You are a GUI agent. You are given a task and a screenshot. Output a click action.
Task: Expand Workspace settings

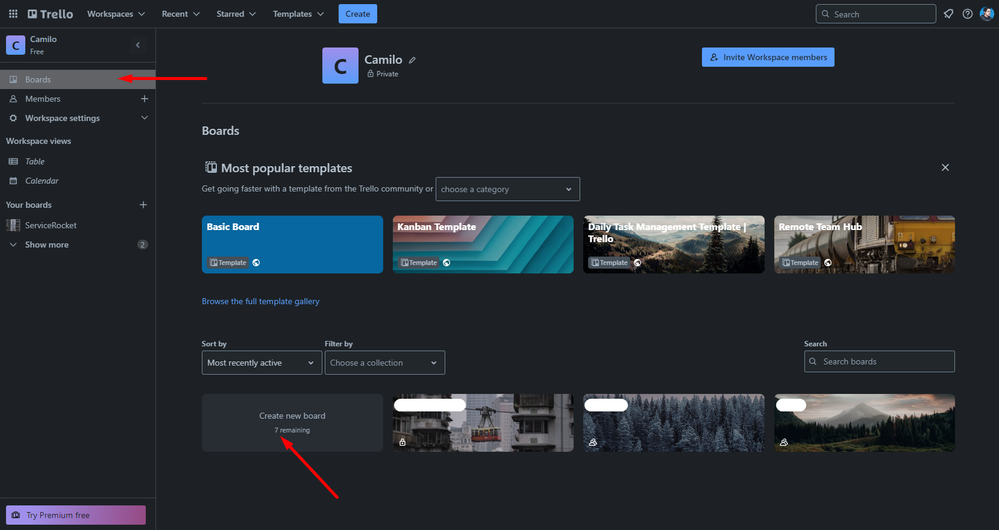(x=78, y=118)
